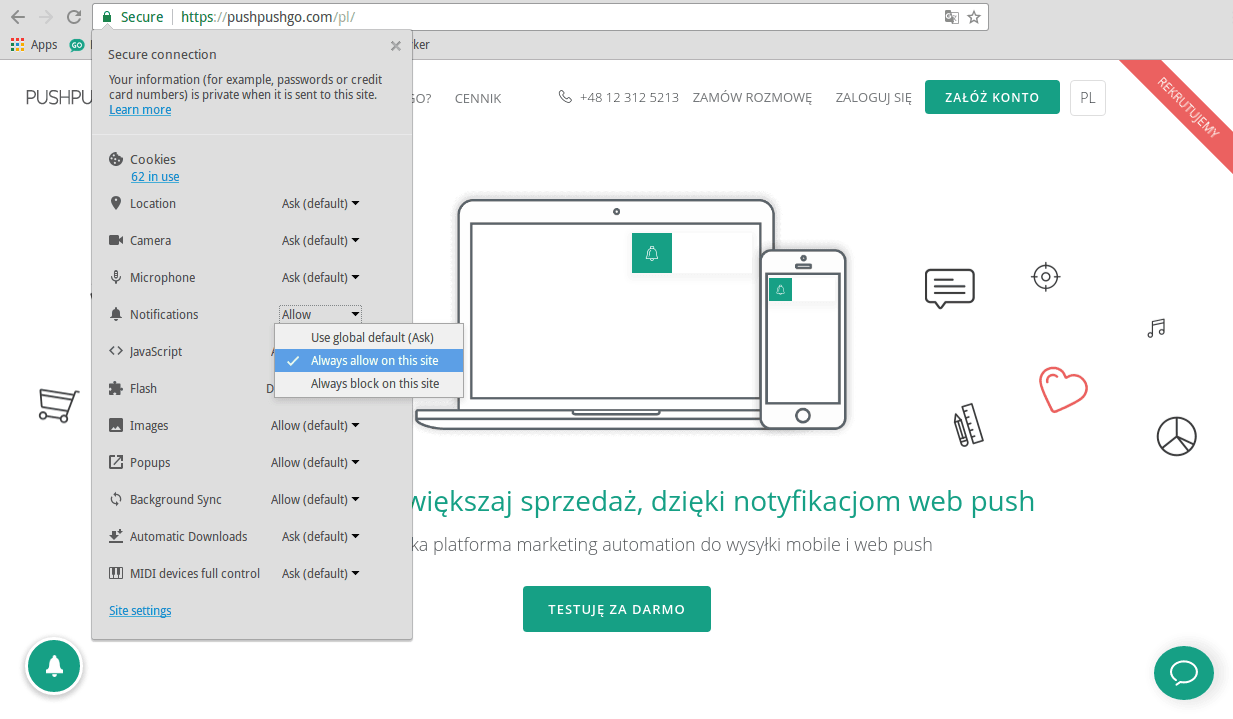This screenshot has width=1233, height=719.
Task: Click the music note illustration icon
Action: (1156, 328)
